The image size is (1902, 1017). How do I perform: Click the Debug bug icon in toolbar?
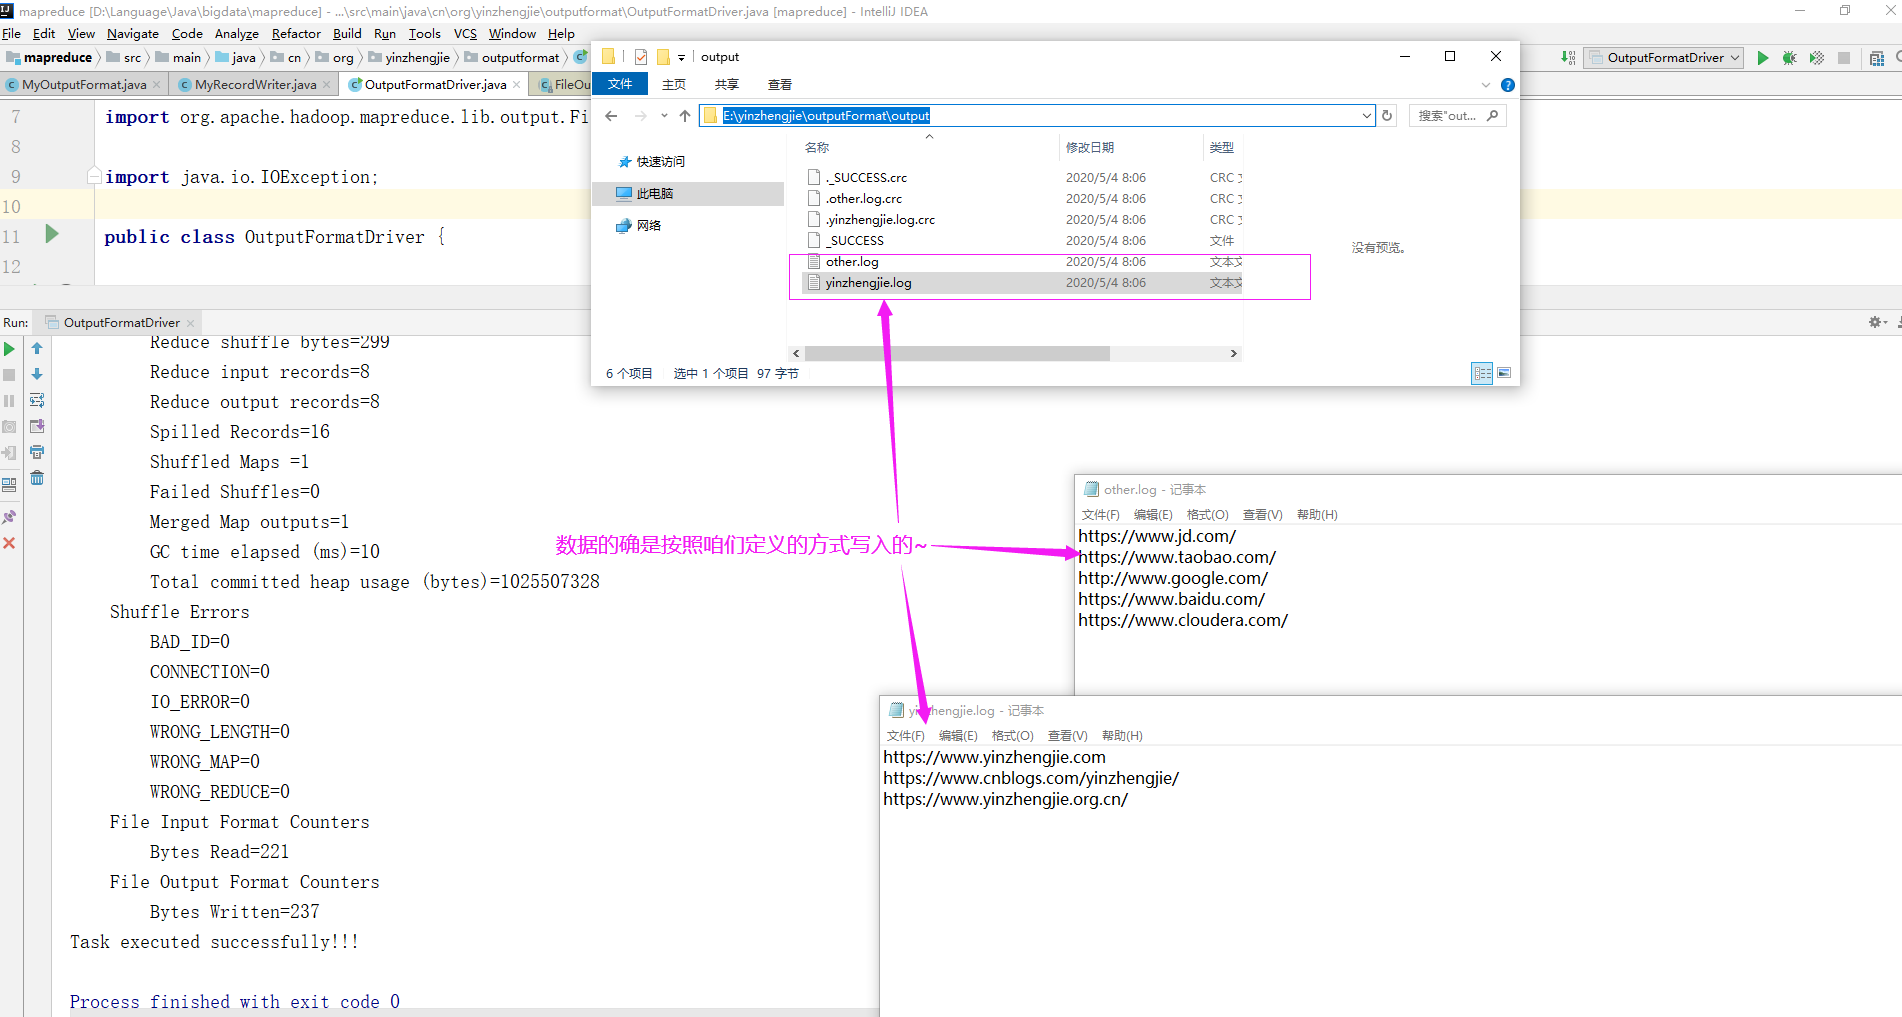pos(1790,58)
